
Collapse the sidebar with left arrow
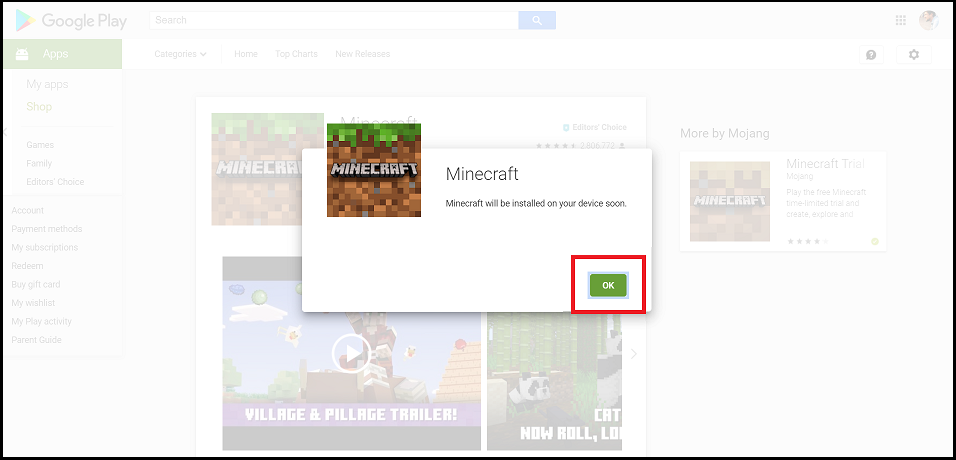coord(5,132)
